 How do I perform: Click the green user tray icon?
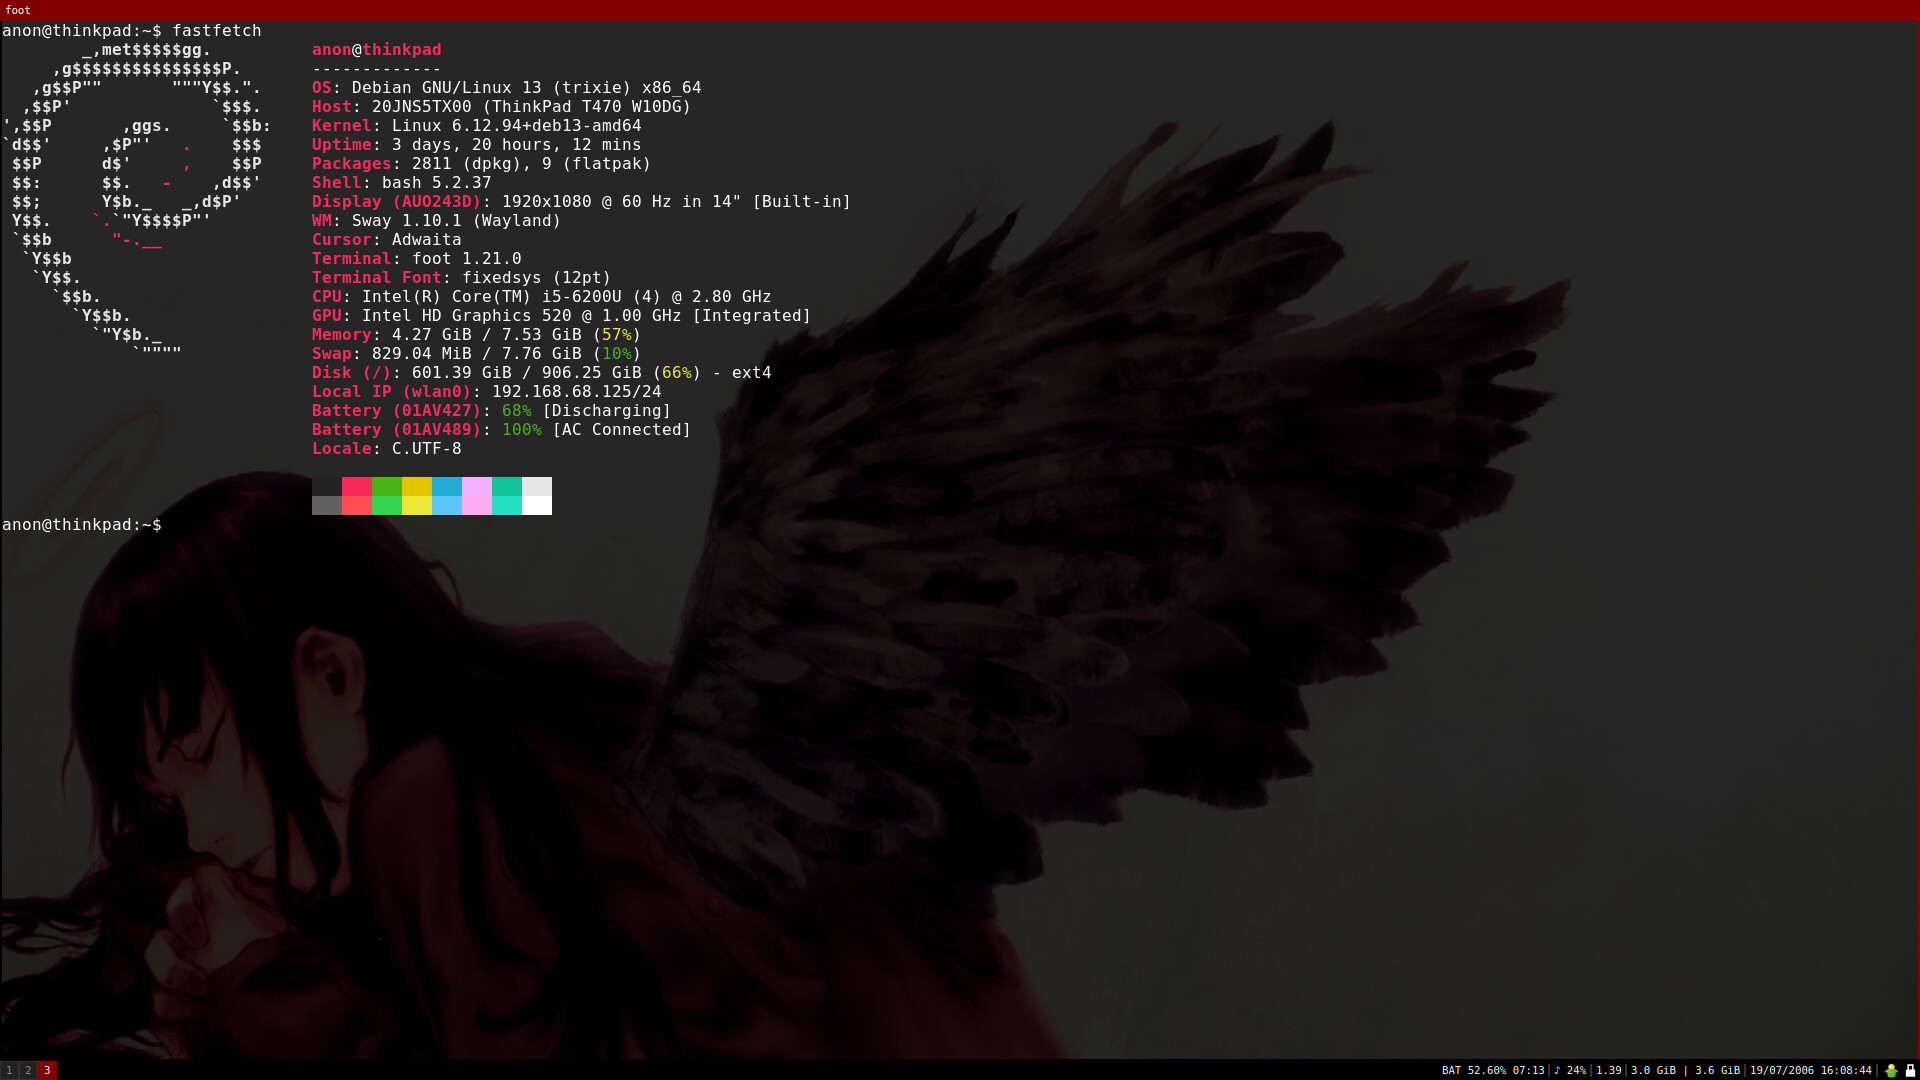pyautogui.click(x=1891, y=1070)
